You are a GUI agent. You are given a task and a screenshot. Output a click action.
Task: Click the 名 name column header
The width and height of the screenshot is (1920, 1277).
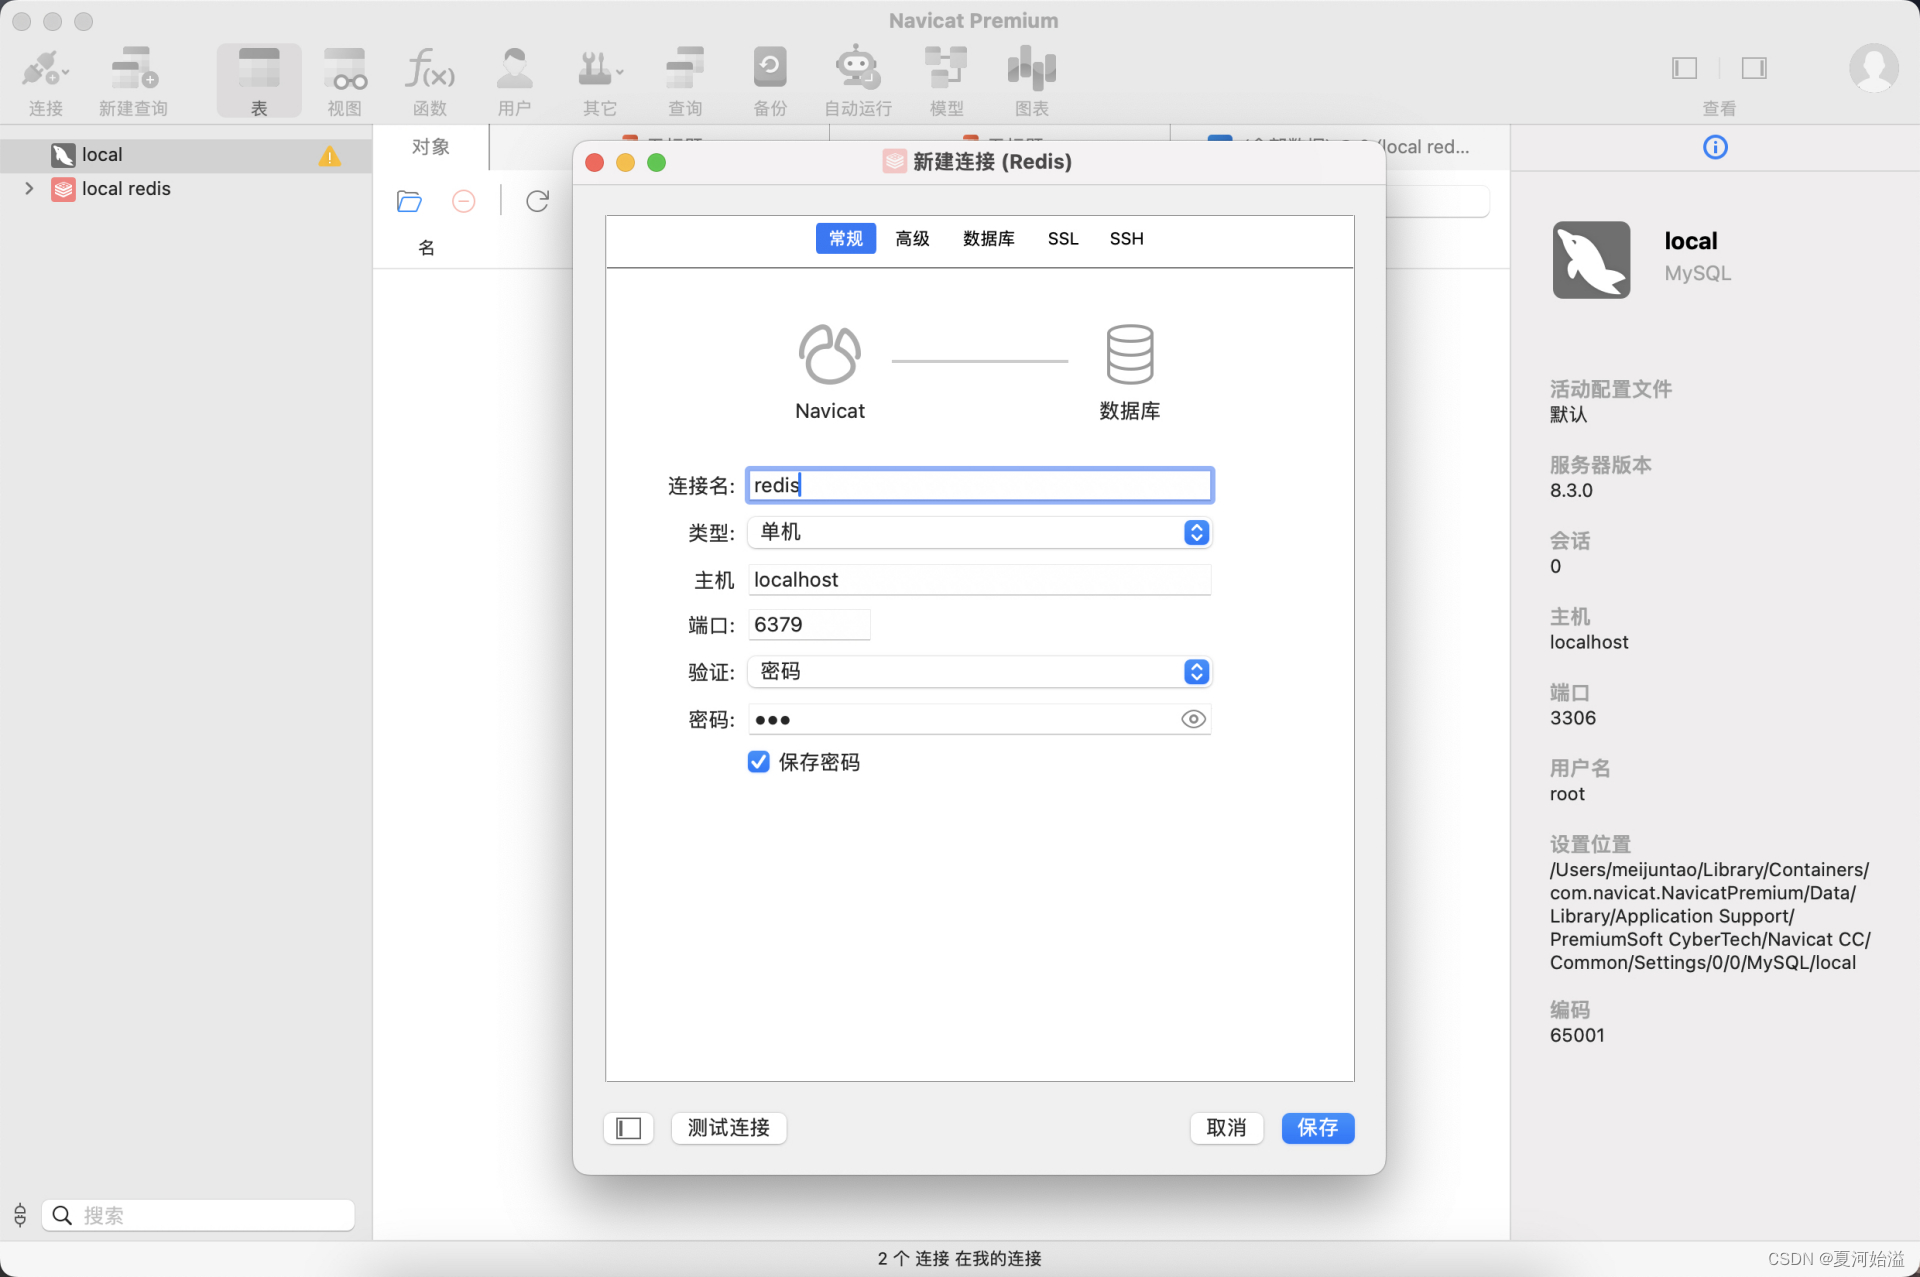click(x=427, y=247)
